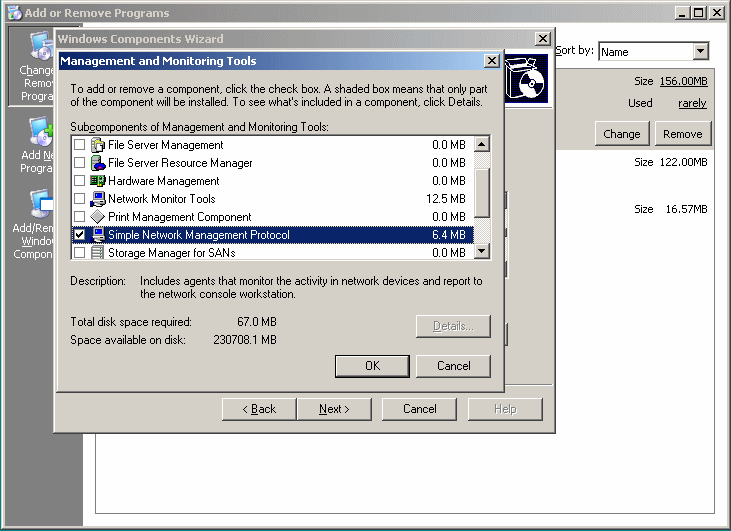Click Cancel next to the OK button
The image size is (731, 531).
coord(453,366)
